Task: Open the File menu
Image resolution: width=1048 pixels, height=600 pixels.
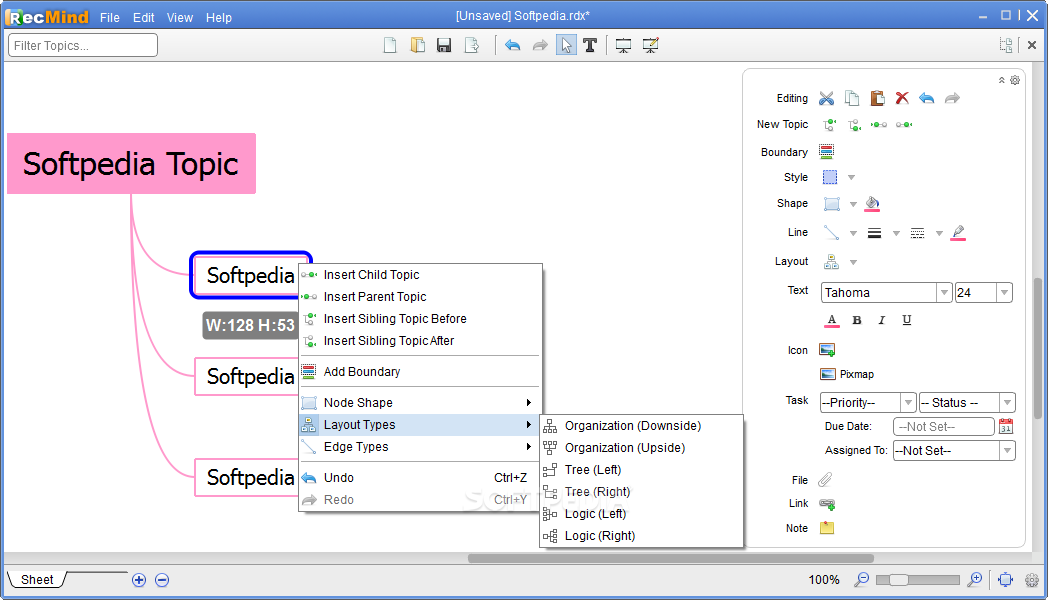Action: point(110,18)
